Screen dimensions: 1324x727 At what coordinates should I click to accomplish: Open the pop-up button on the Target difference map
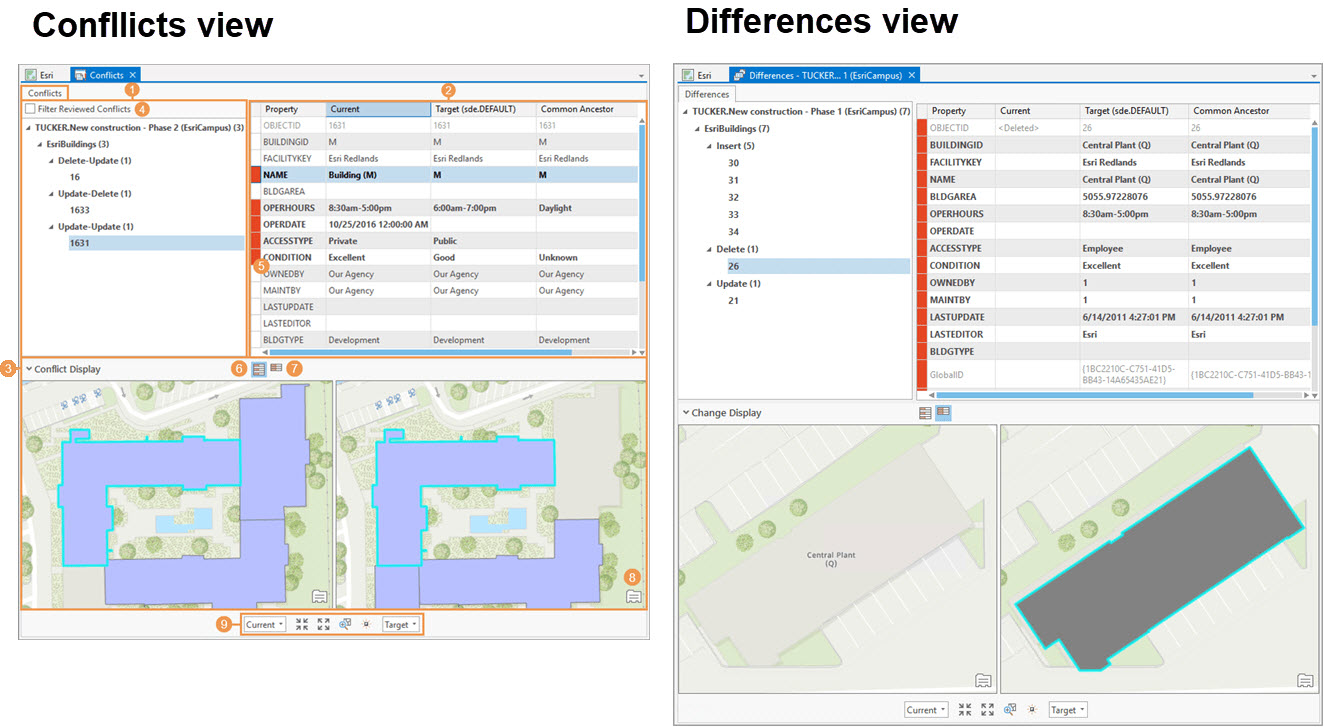(x=1307, y=680)
